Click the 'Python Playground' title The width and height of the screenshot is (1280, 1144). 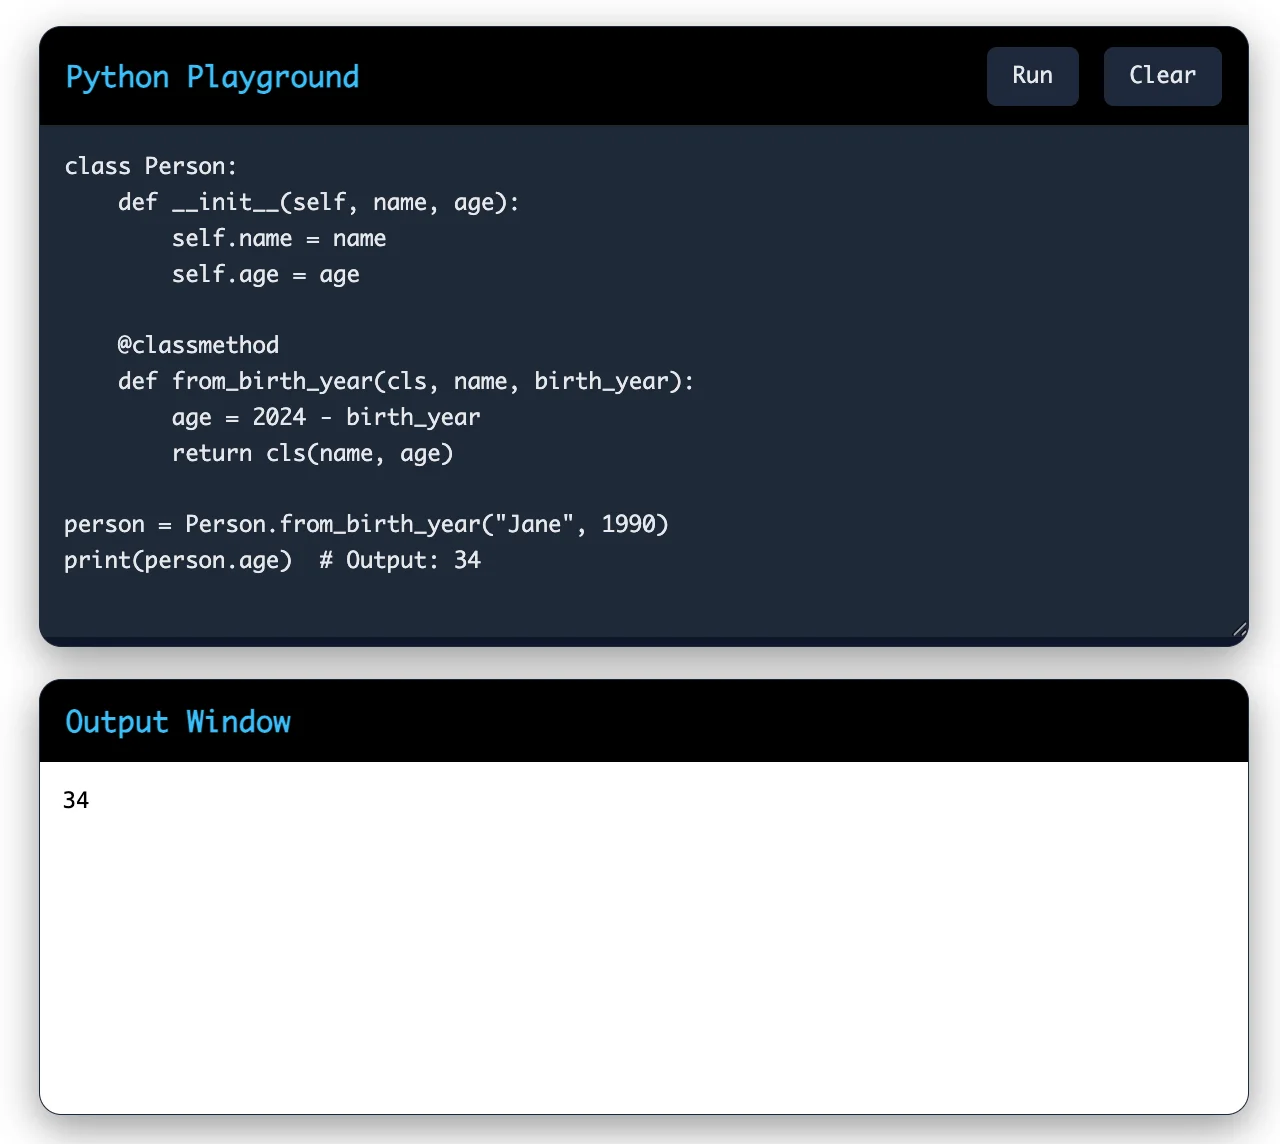[x=212, y=77]
